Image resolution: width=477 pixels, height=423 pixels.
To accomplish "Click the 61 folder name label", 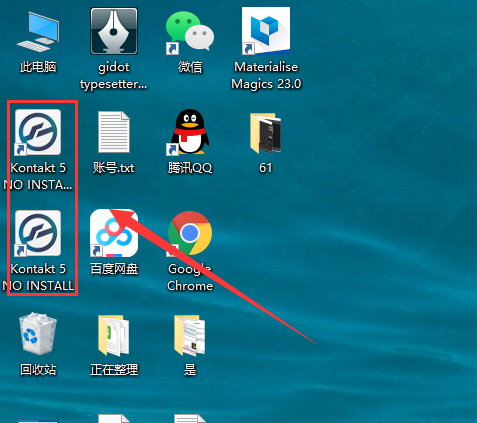I will click(266, 168).
